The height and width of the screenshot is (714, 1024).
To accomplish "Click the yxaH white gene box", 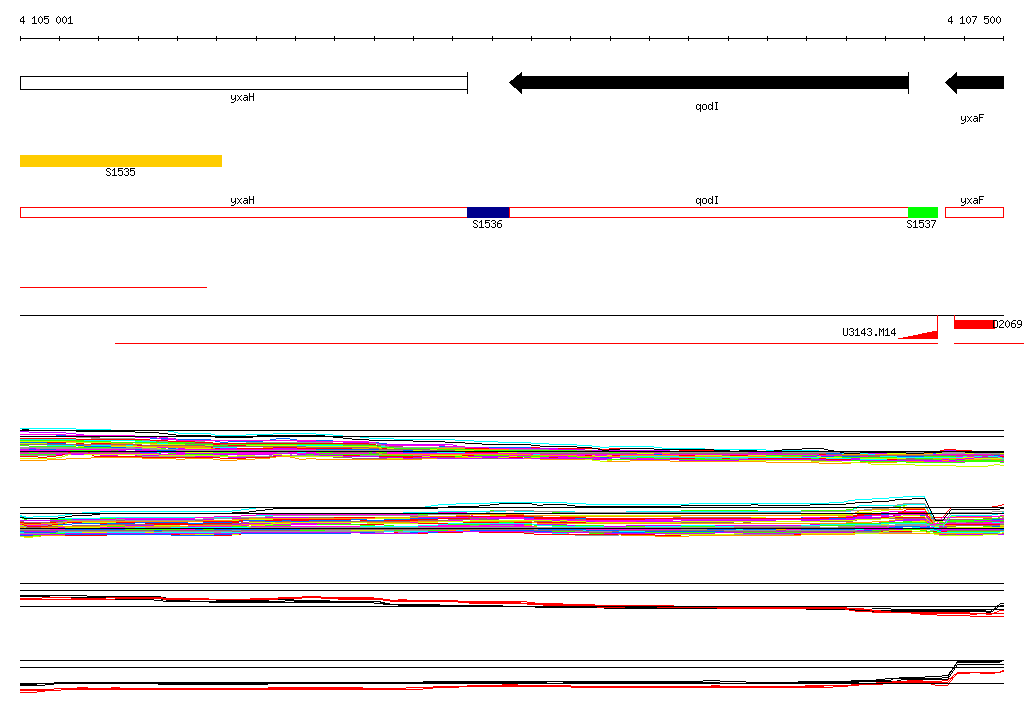I will point(244,83).
